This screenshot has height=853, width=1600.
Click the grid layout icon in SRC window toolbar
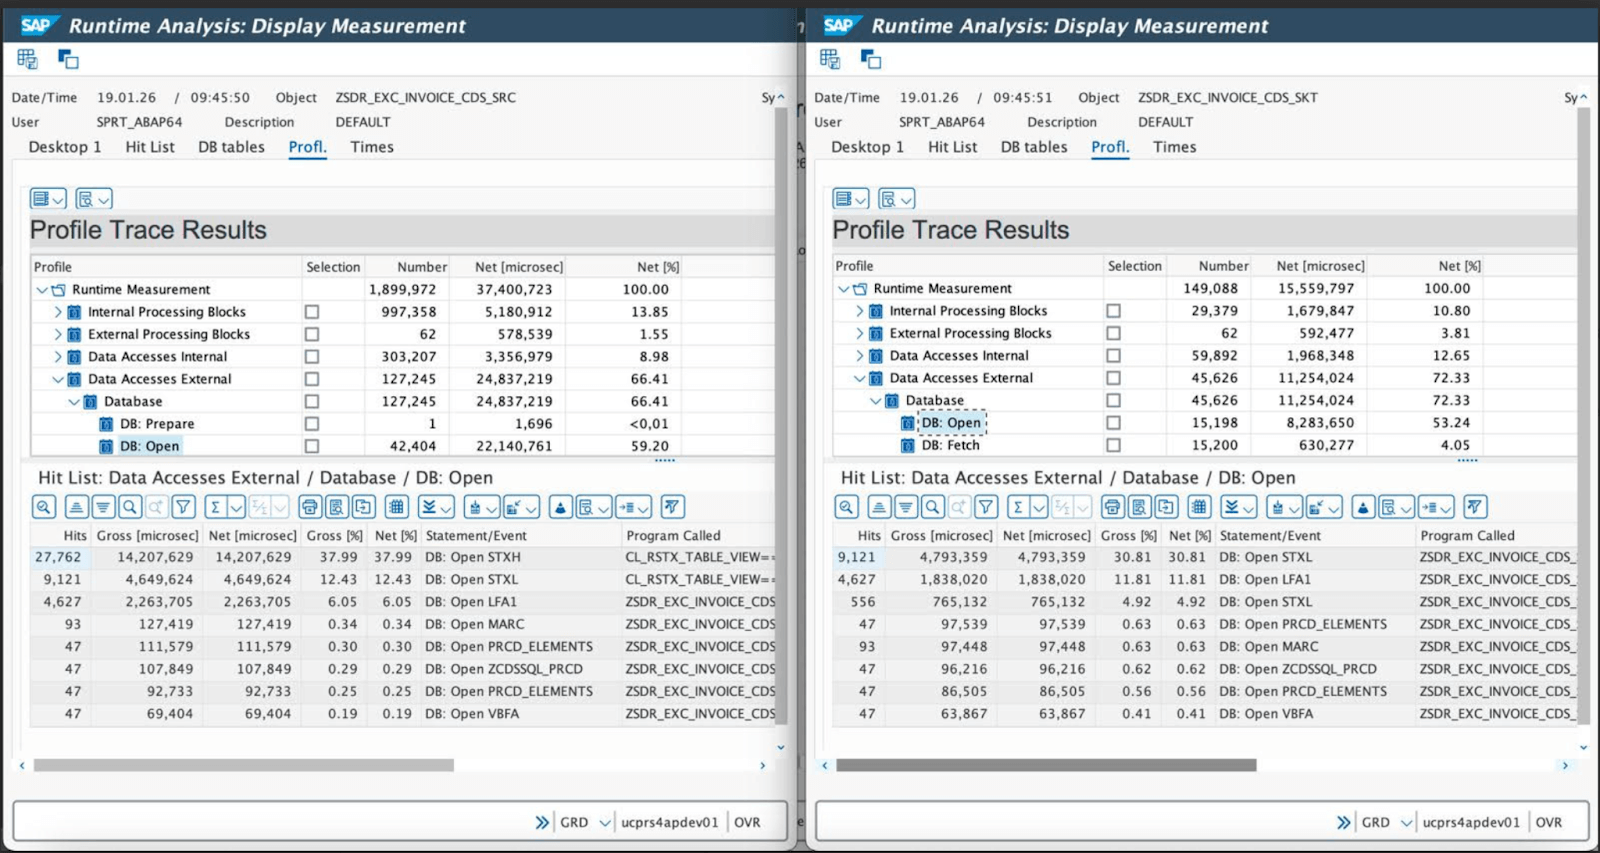[397, 507]
